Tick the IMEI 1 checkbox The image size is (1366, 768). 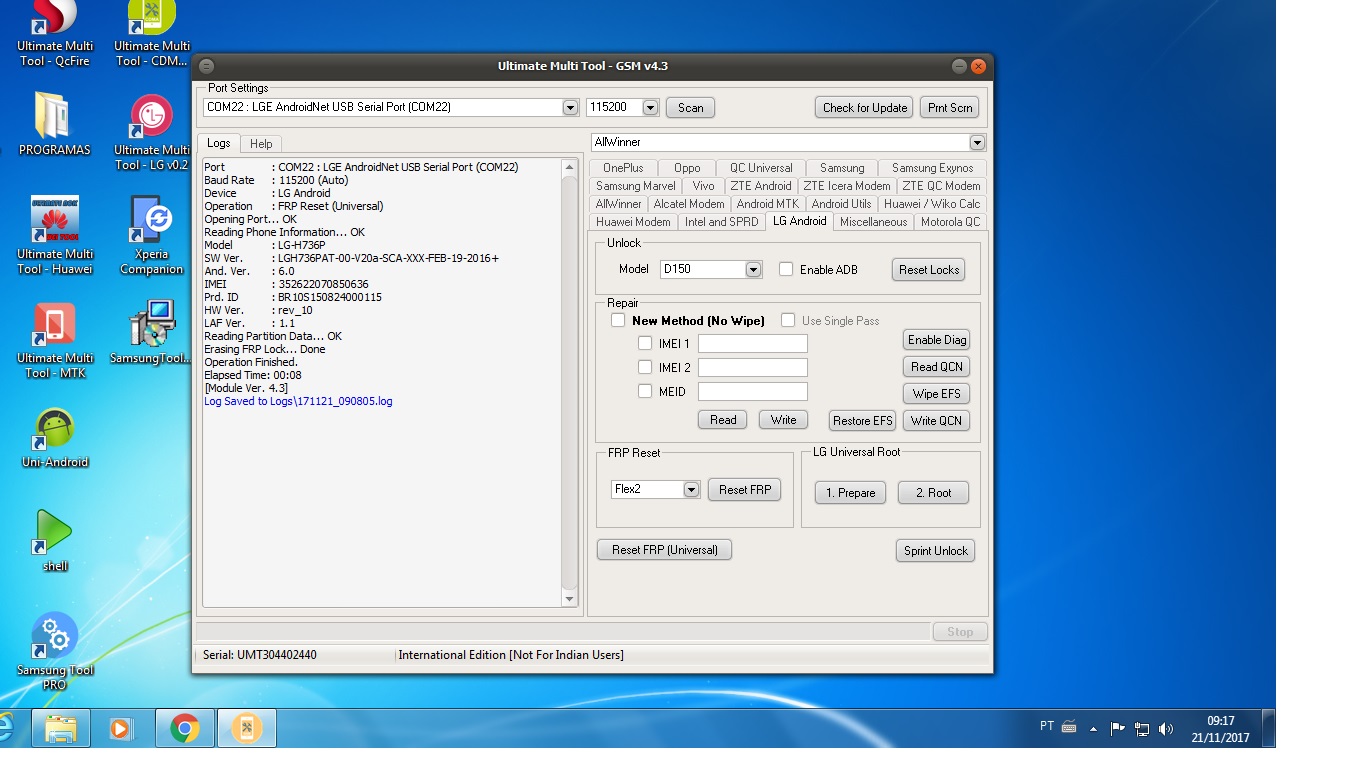[645, 343]
